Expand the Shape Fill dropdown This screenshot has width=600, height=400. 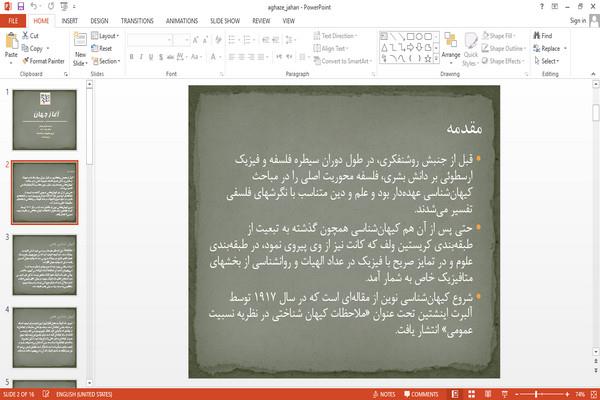pos(499,36)
